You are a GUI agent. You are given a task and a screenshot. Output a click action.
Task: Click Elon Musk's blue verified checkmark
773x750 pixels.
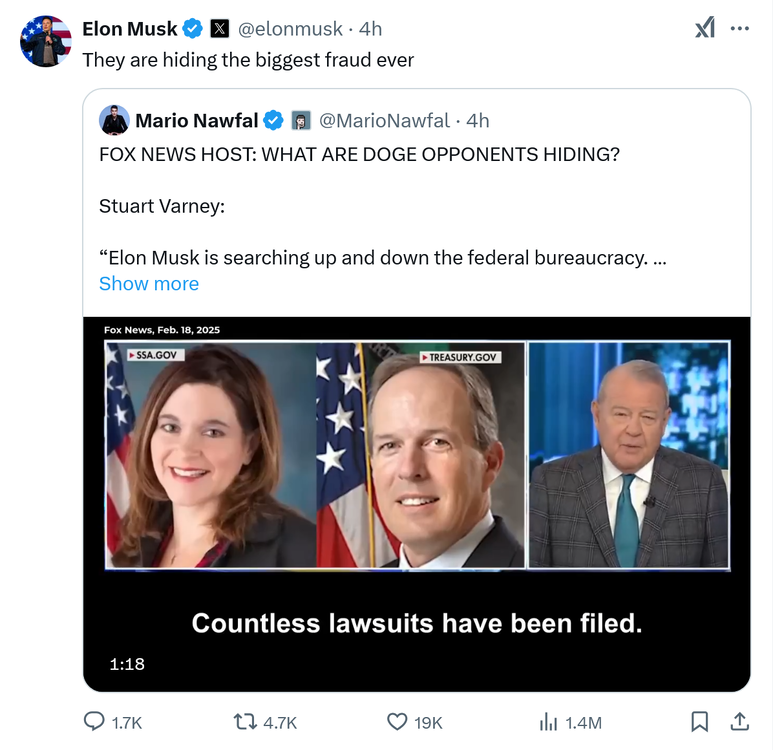tap(194, 29)
